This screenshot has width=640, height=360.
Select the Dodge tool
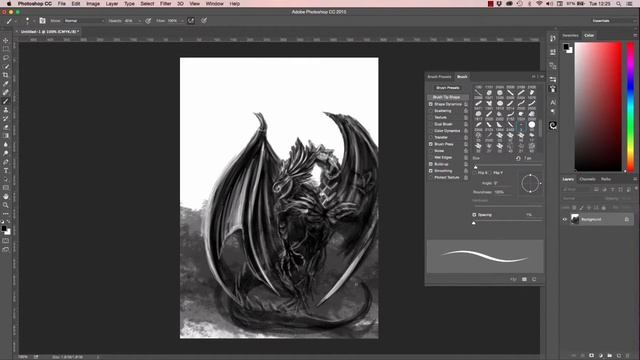click(6, 153)
